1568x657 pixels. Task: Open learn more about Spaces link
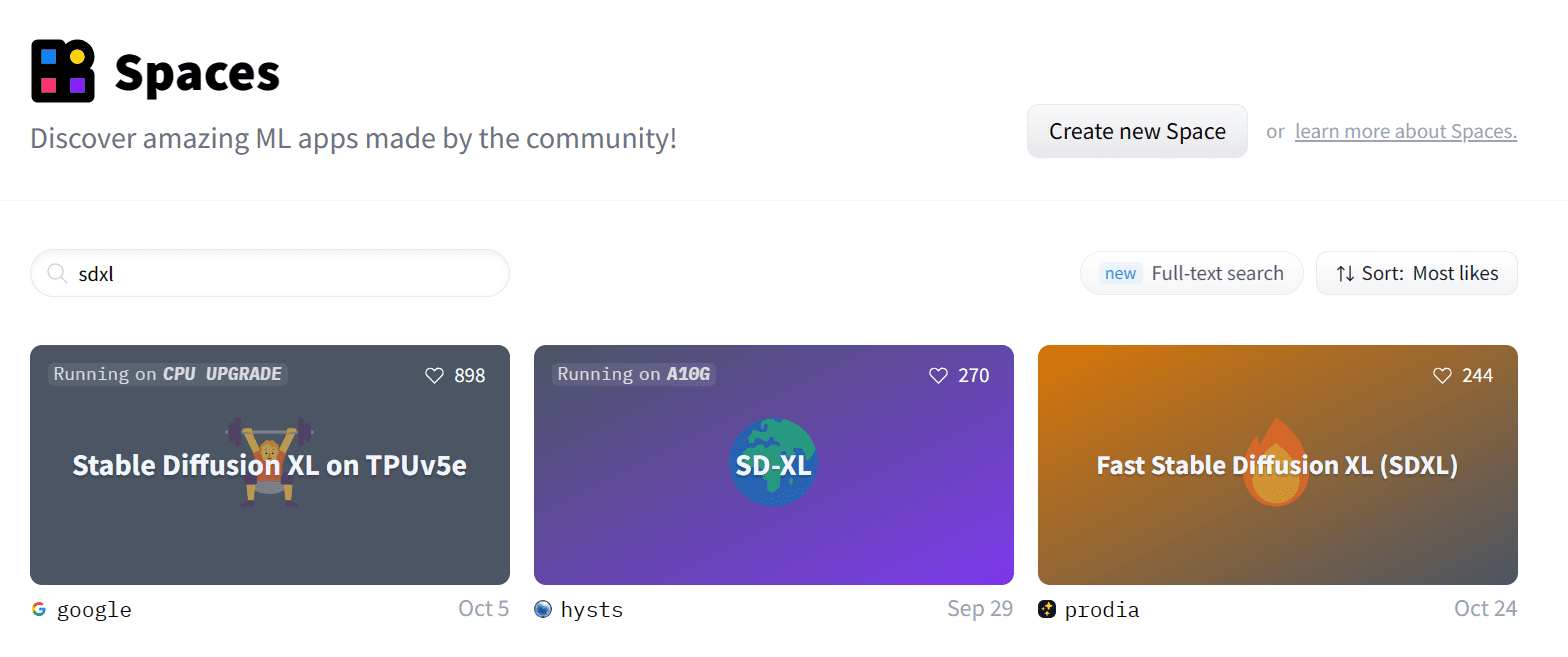[x=1406, y=131]
